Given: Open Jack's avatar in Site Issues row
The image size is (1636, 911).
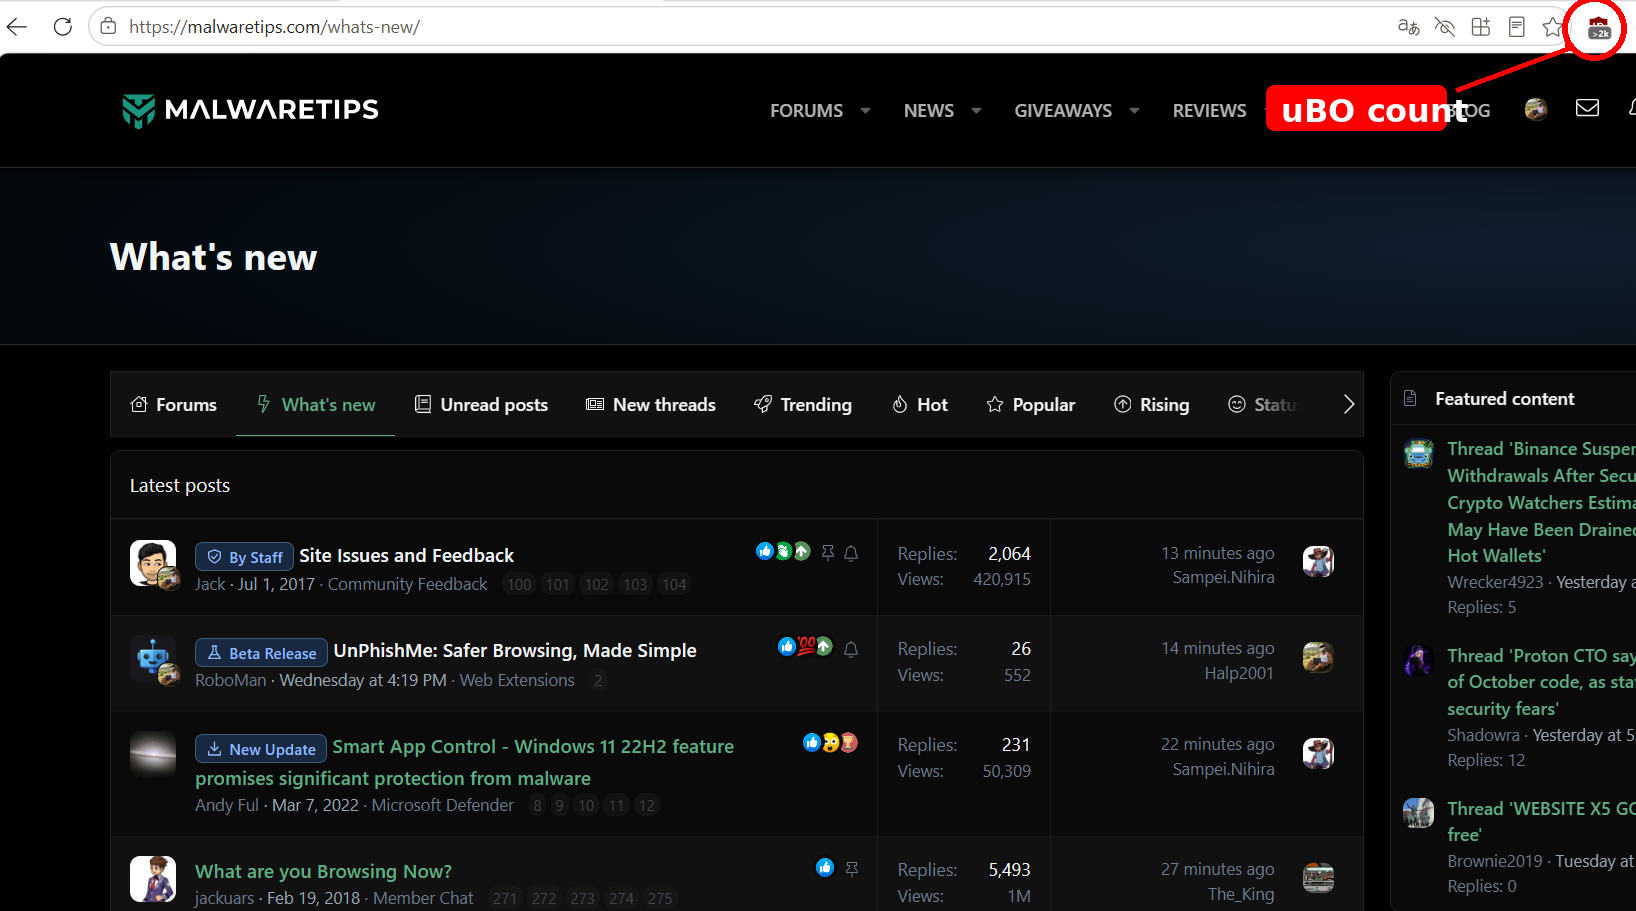Looking at the screenshot, I should tap(153, 563).
